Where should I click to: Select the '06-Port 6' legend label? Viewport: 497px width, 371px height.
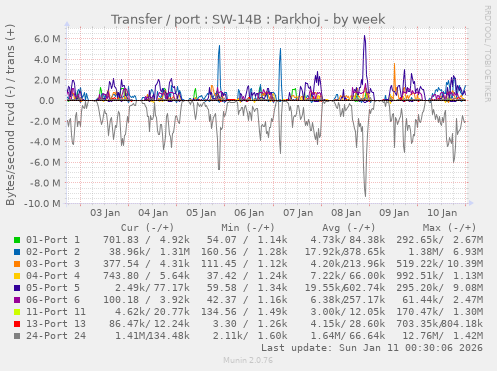coord(53,300)
